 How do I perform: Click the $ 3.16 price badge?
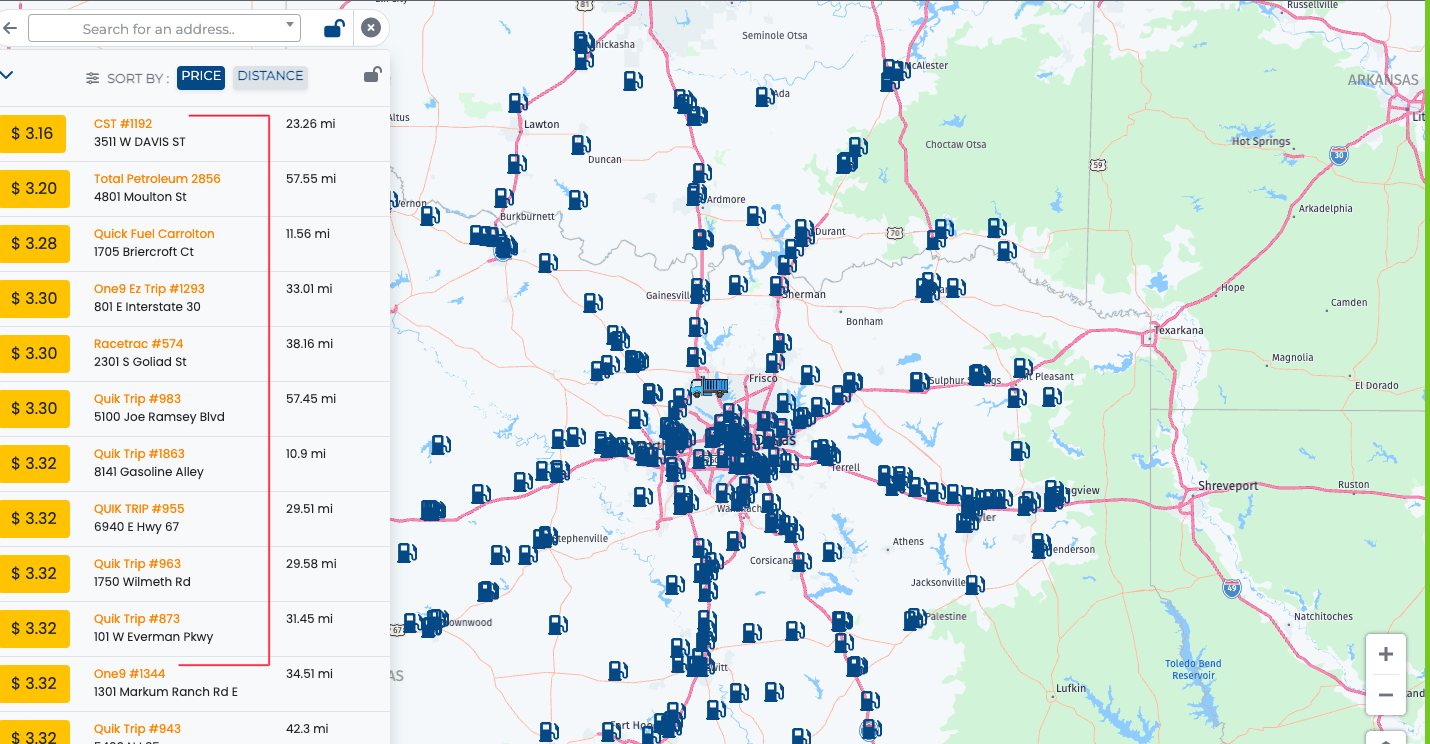[x=33, y=134]
